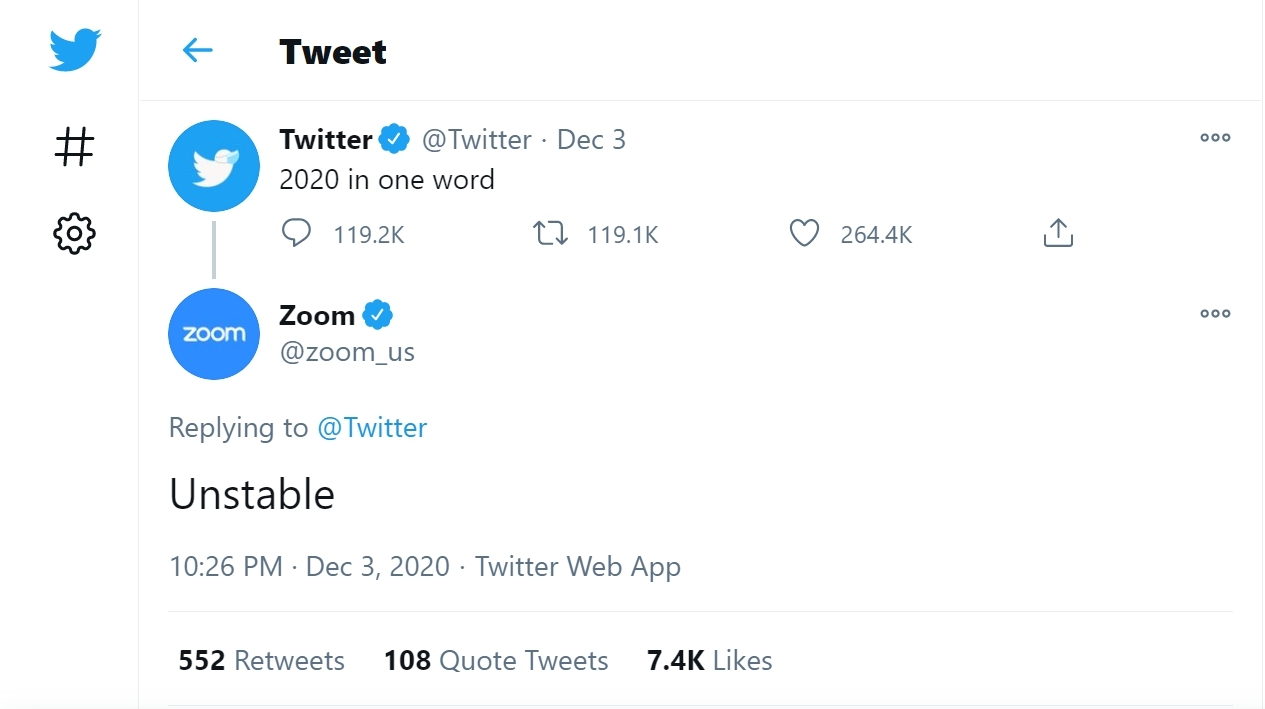1265x709 pixels.
Task: Click the reply bubble icon on Twitter's tweet
Action: pyautogui.click(x=296, y=234)
